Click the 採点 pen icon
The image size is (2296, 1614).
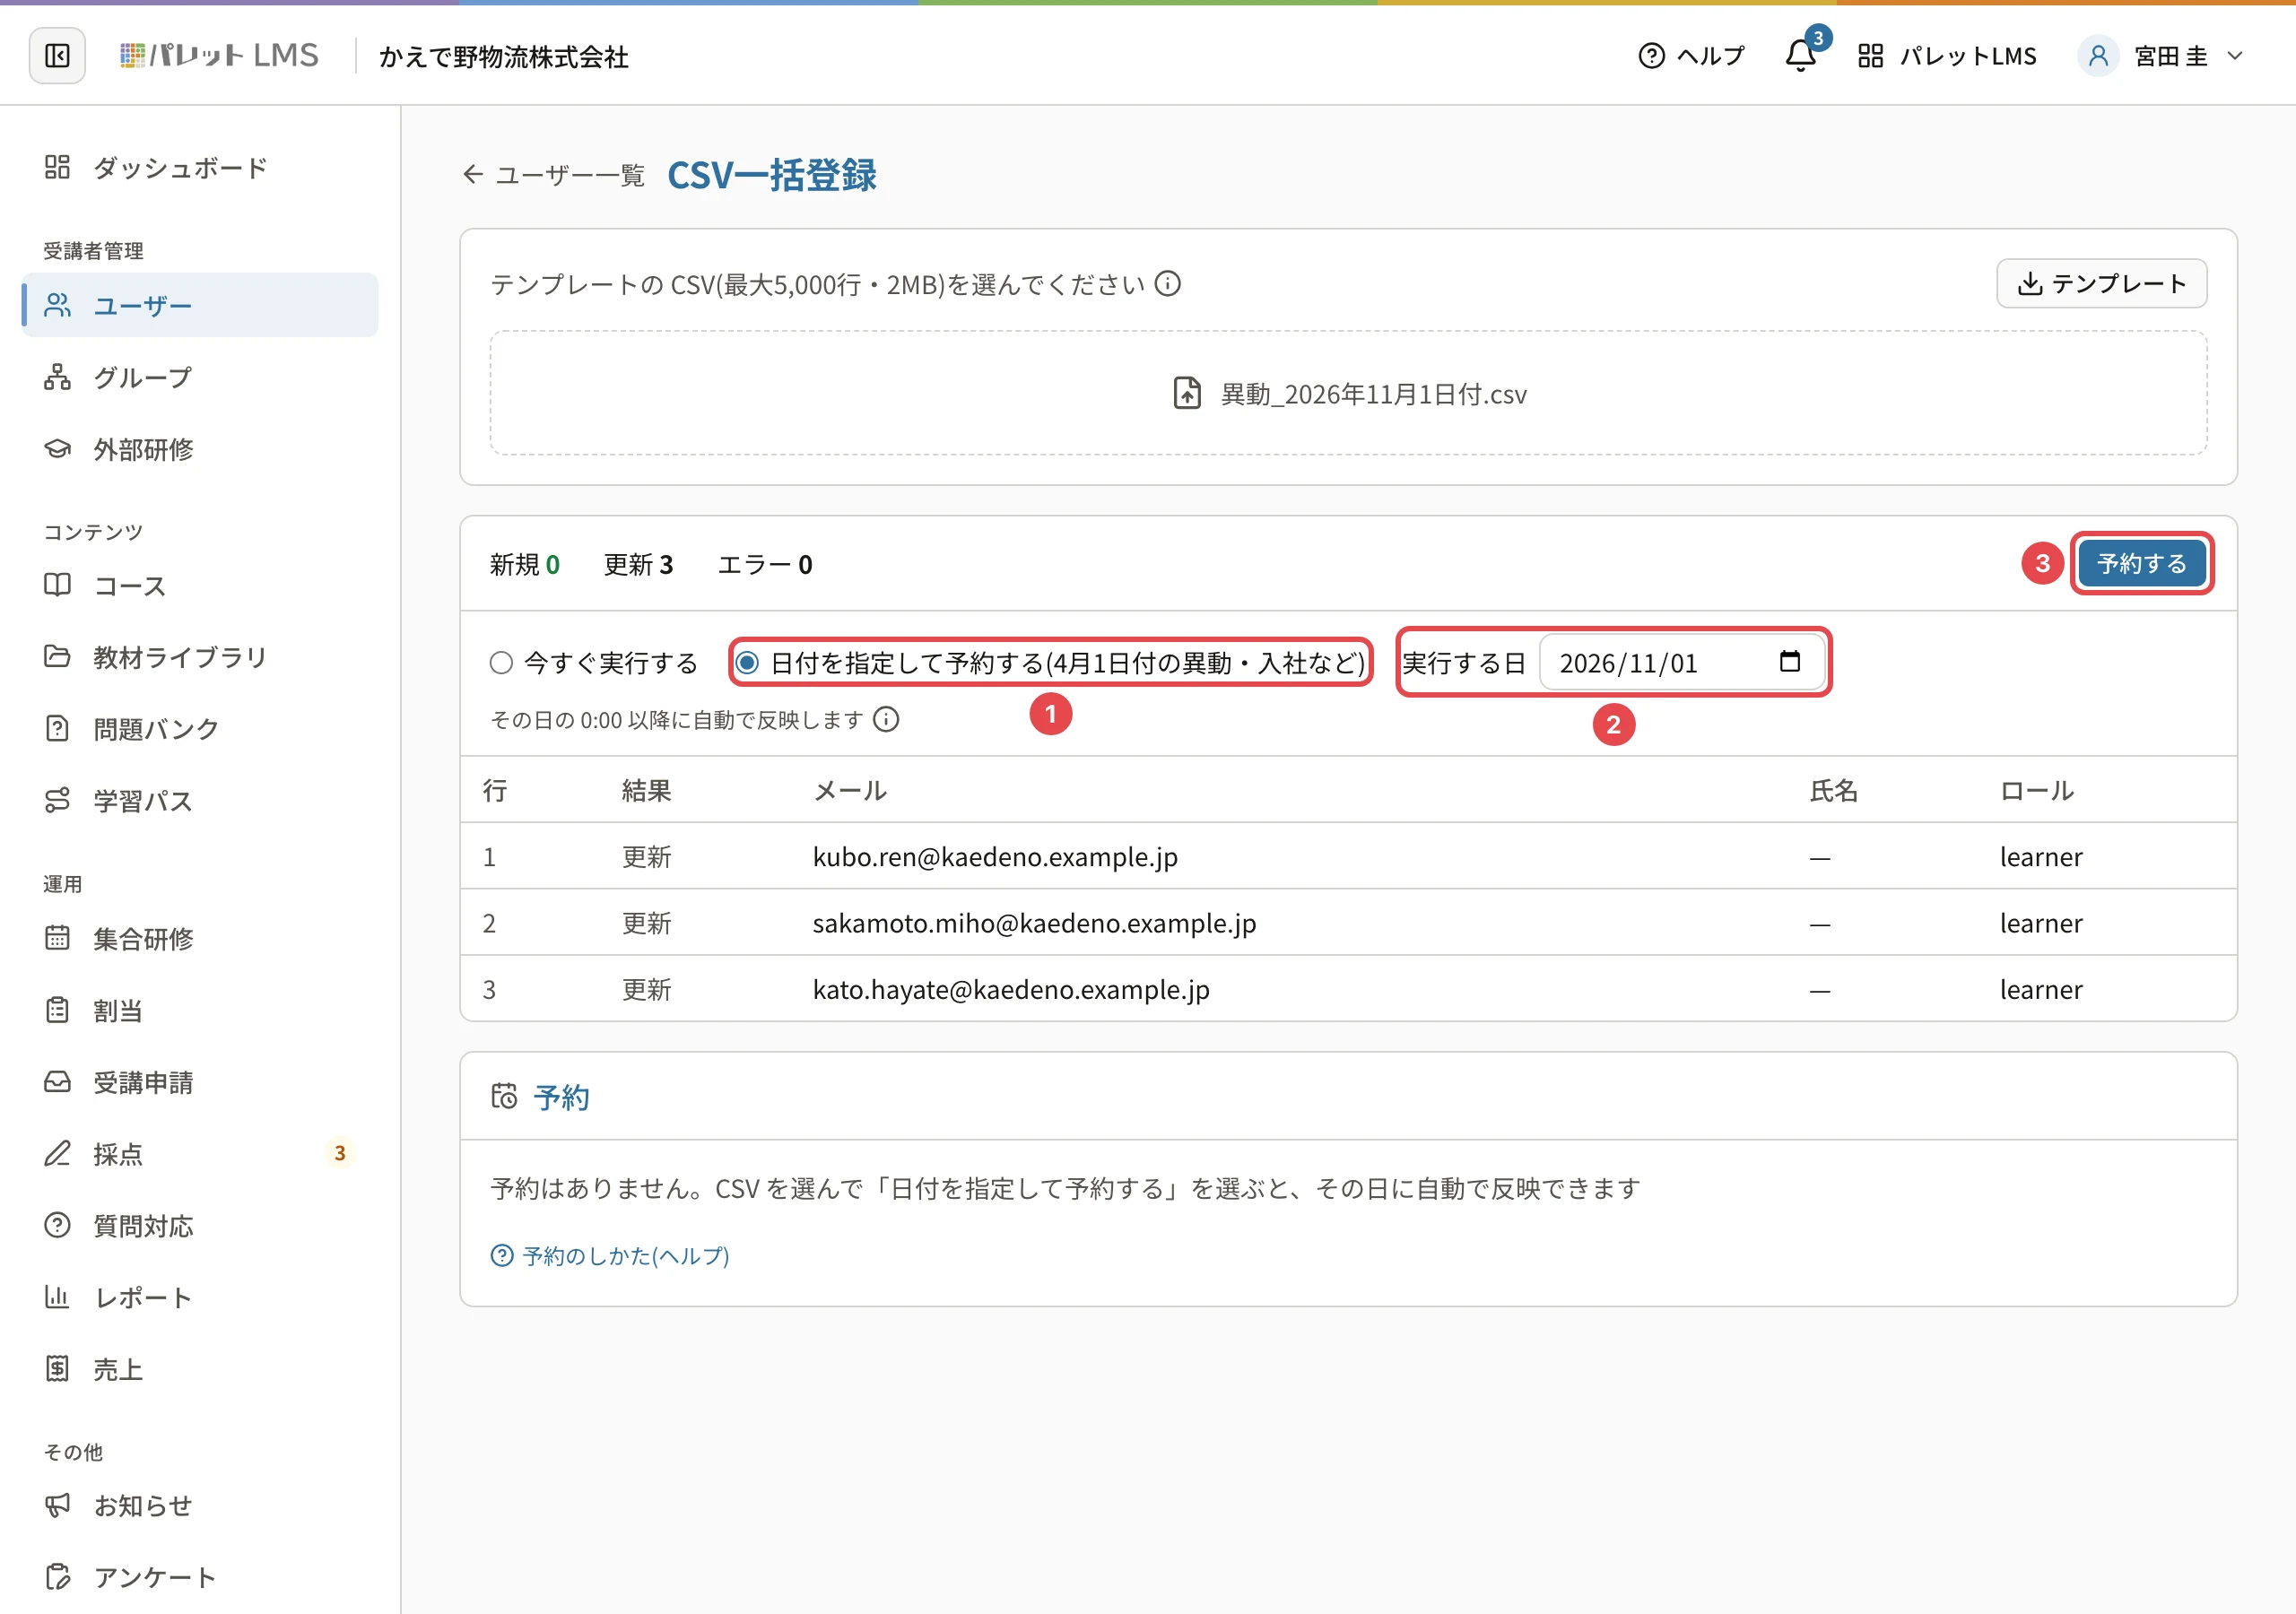pos(58,1154)
